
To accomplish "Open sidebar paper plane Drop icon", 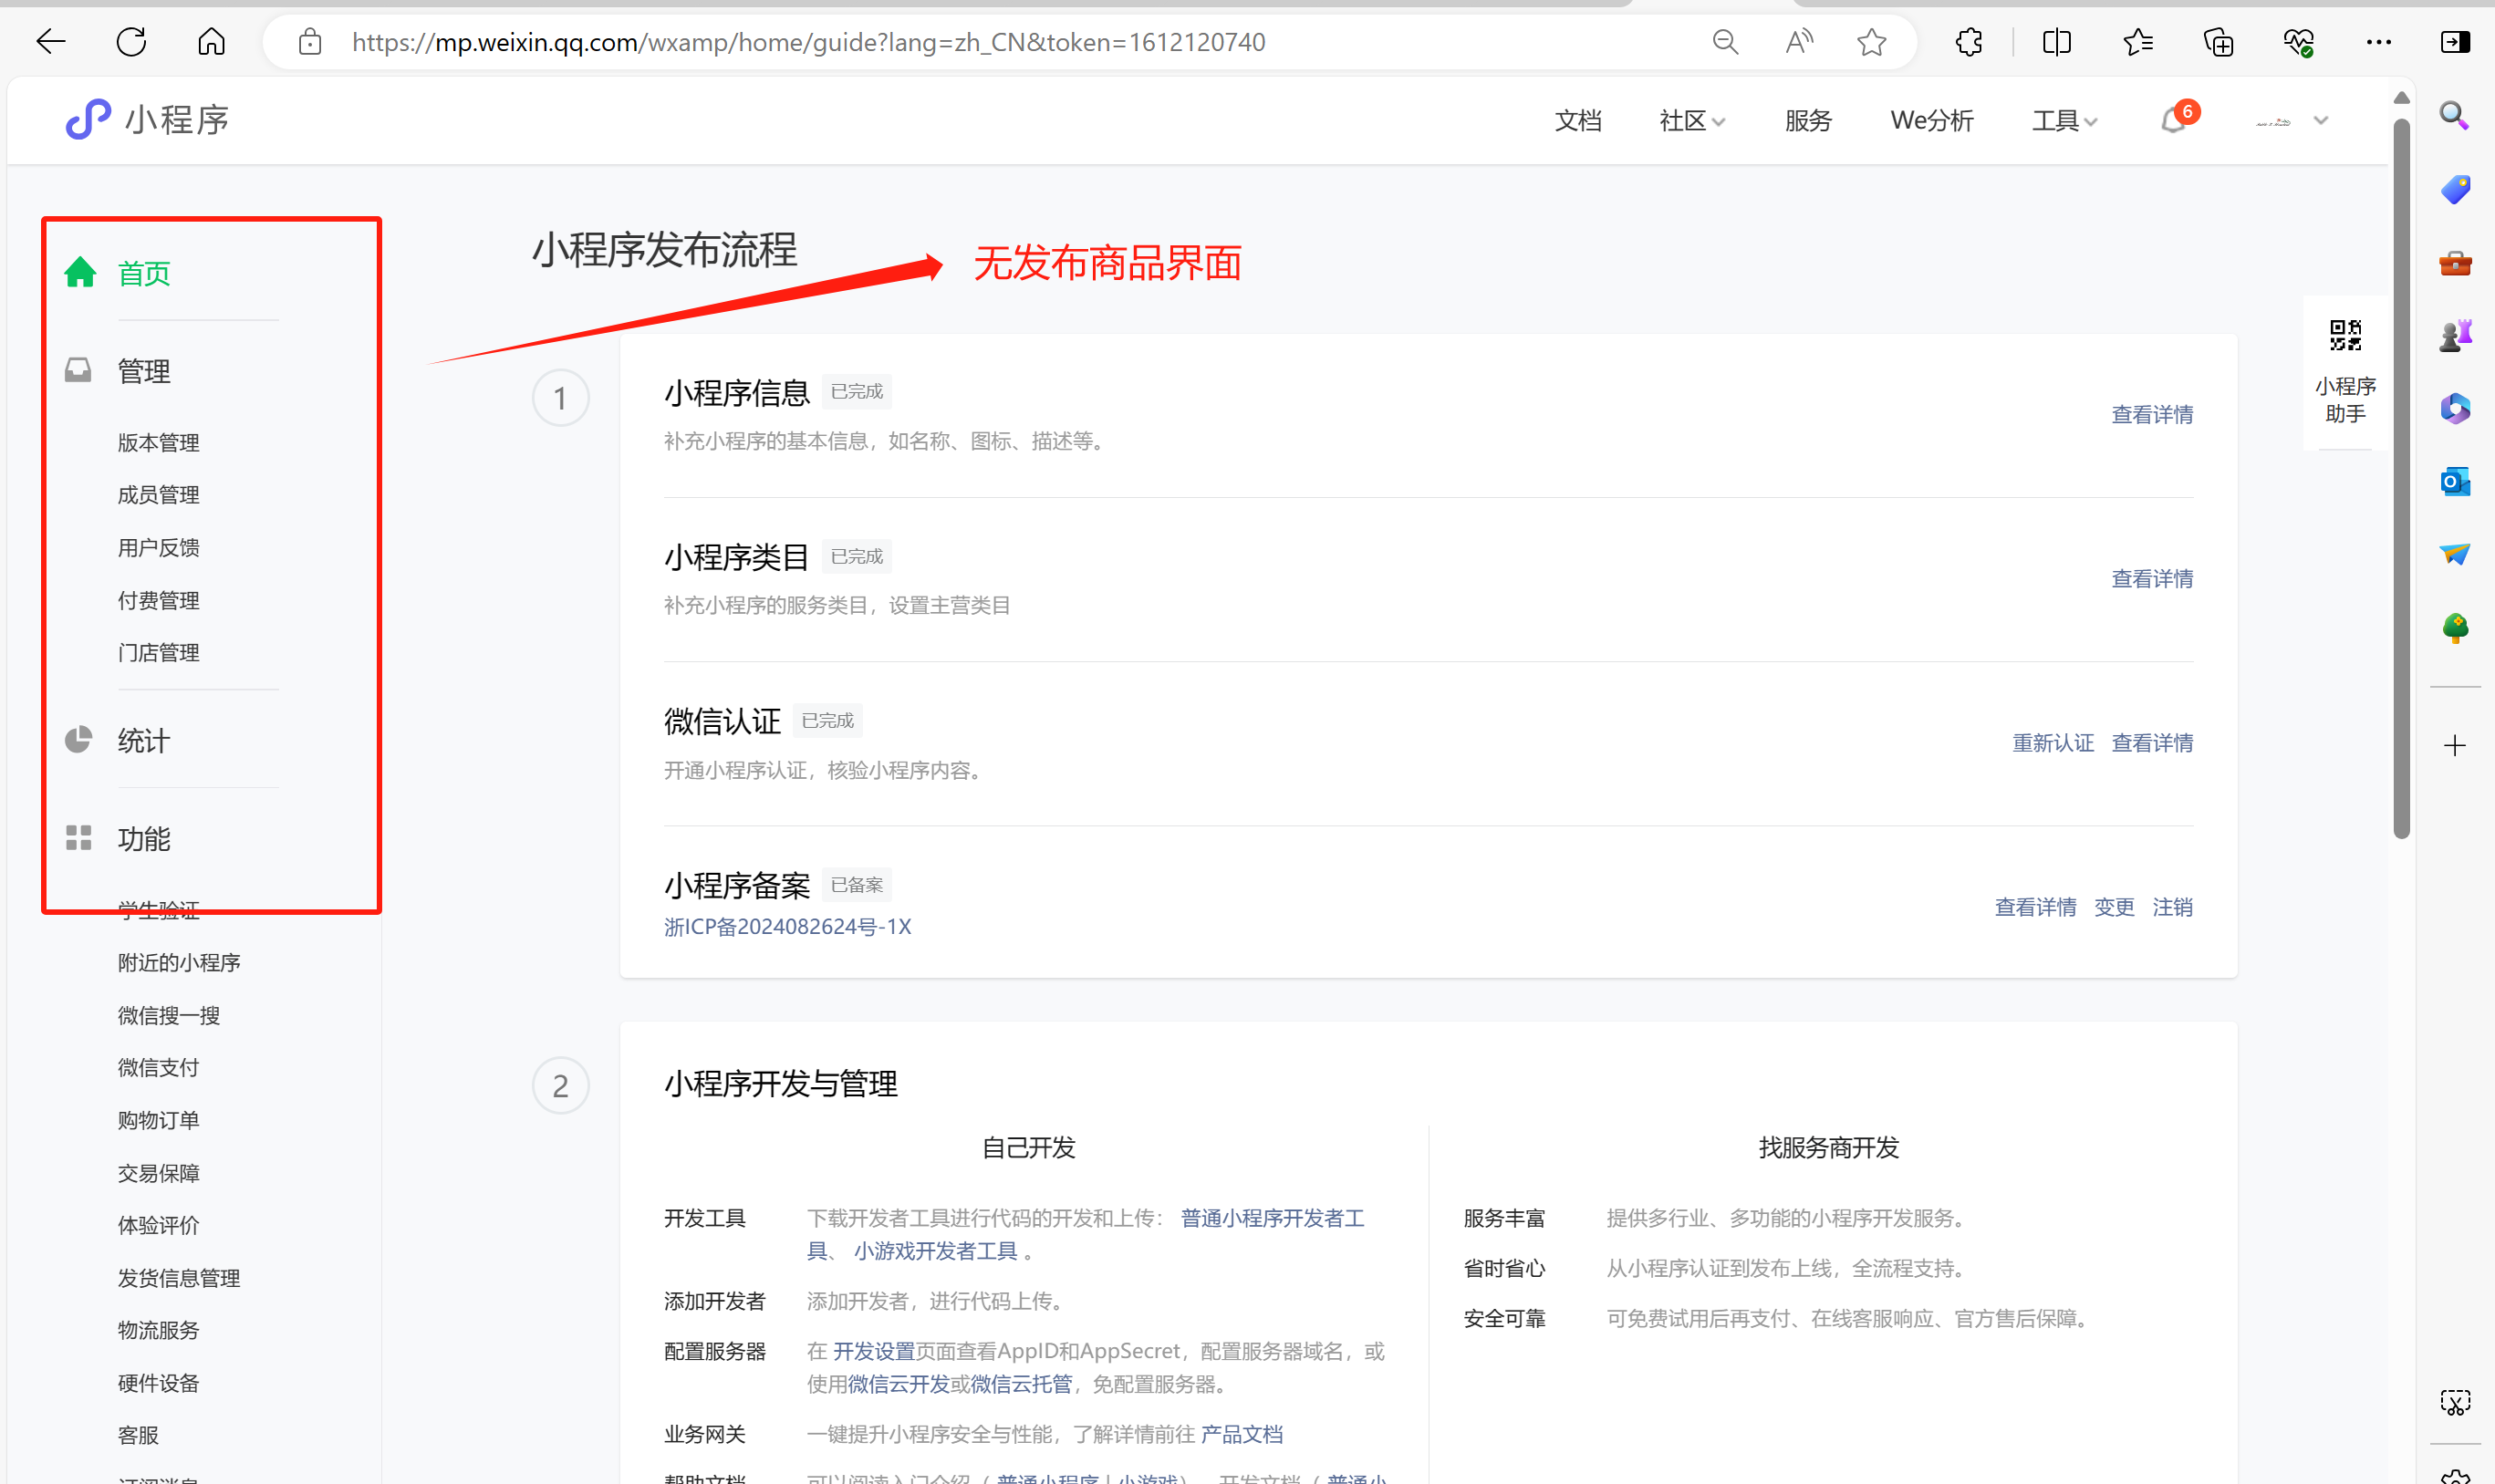I will click(2454, 553).
